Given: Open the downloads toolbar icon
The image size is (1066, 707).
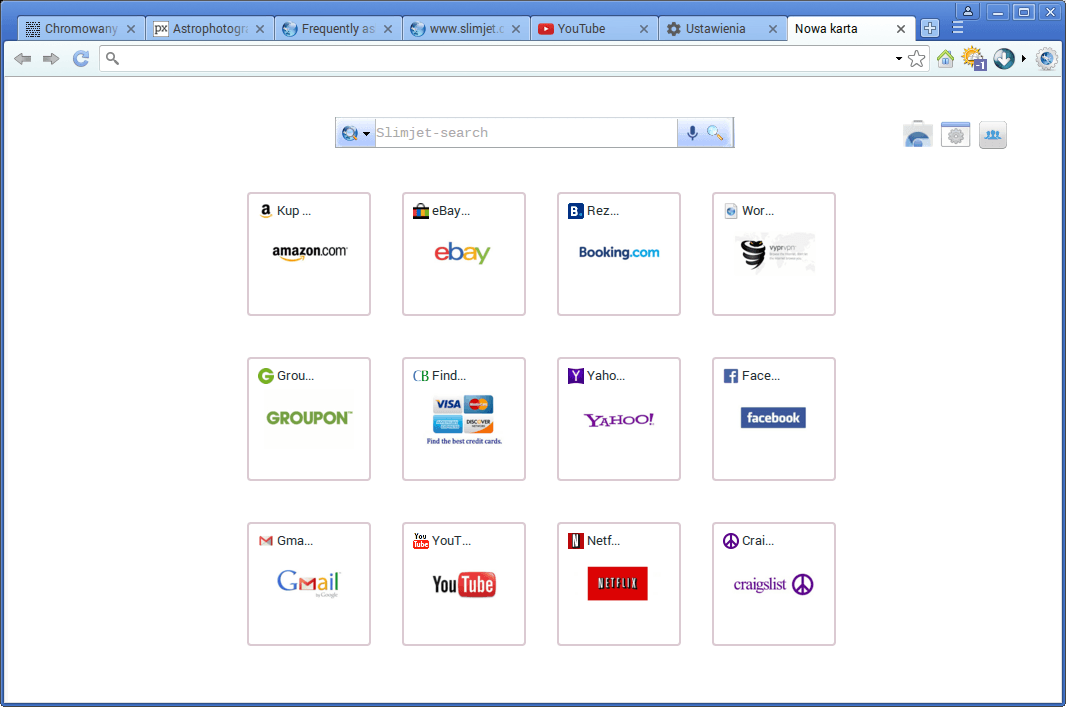Looking at the screenshot, I should (x=1004, y=59).
